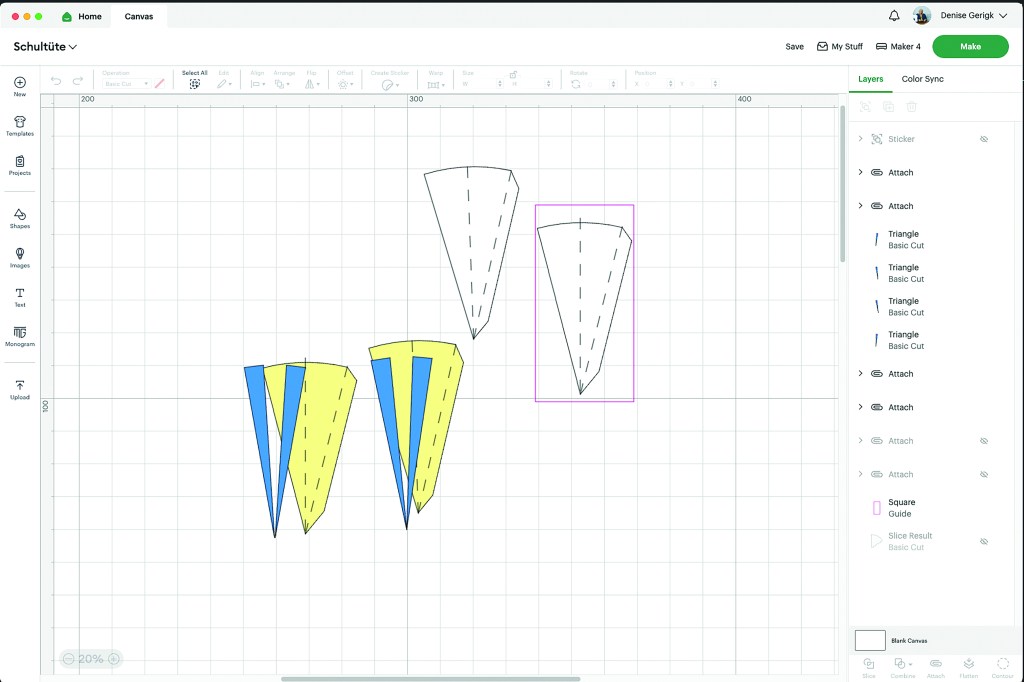This screenshot has width=1024, height=682.
Task: Show the hidden Slice Result layer
Action: pos(984,541)
